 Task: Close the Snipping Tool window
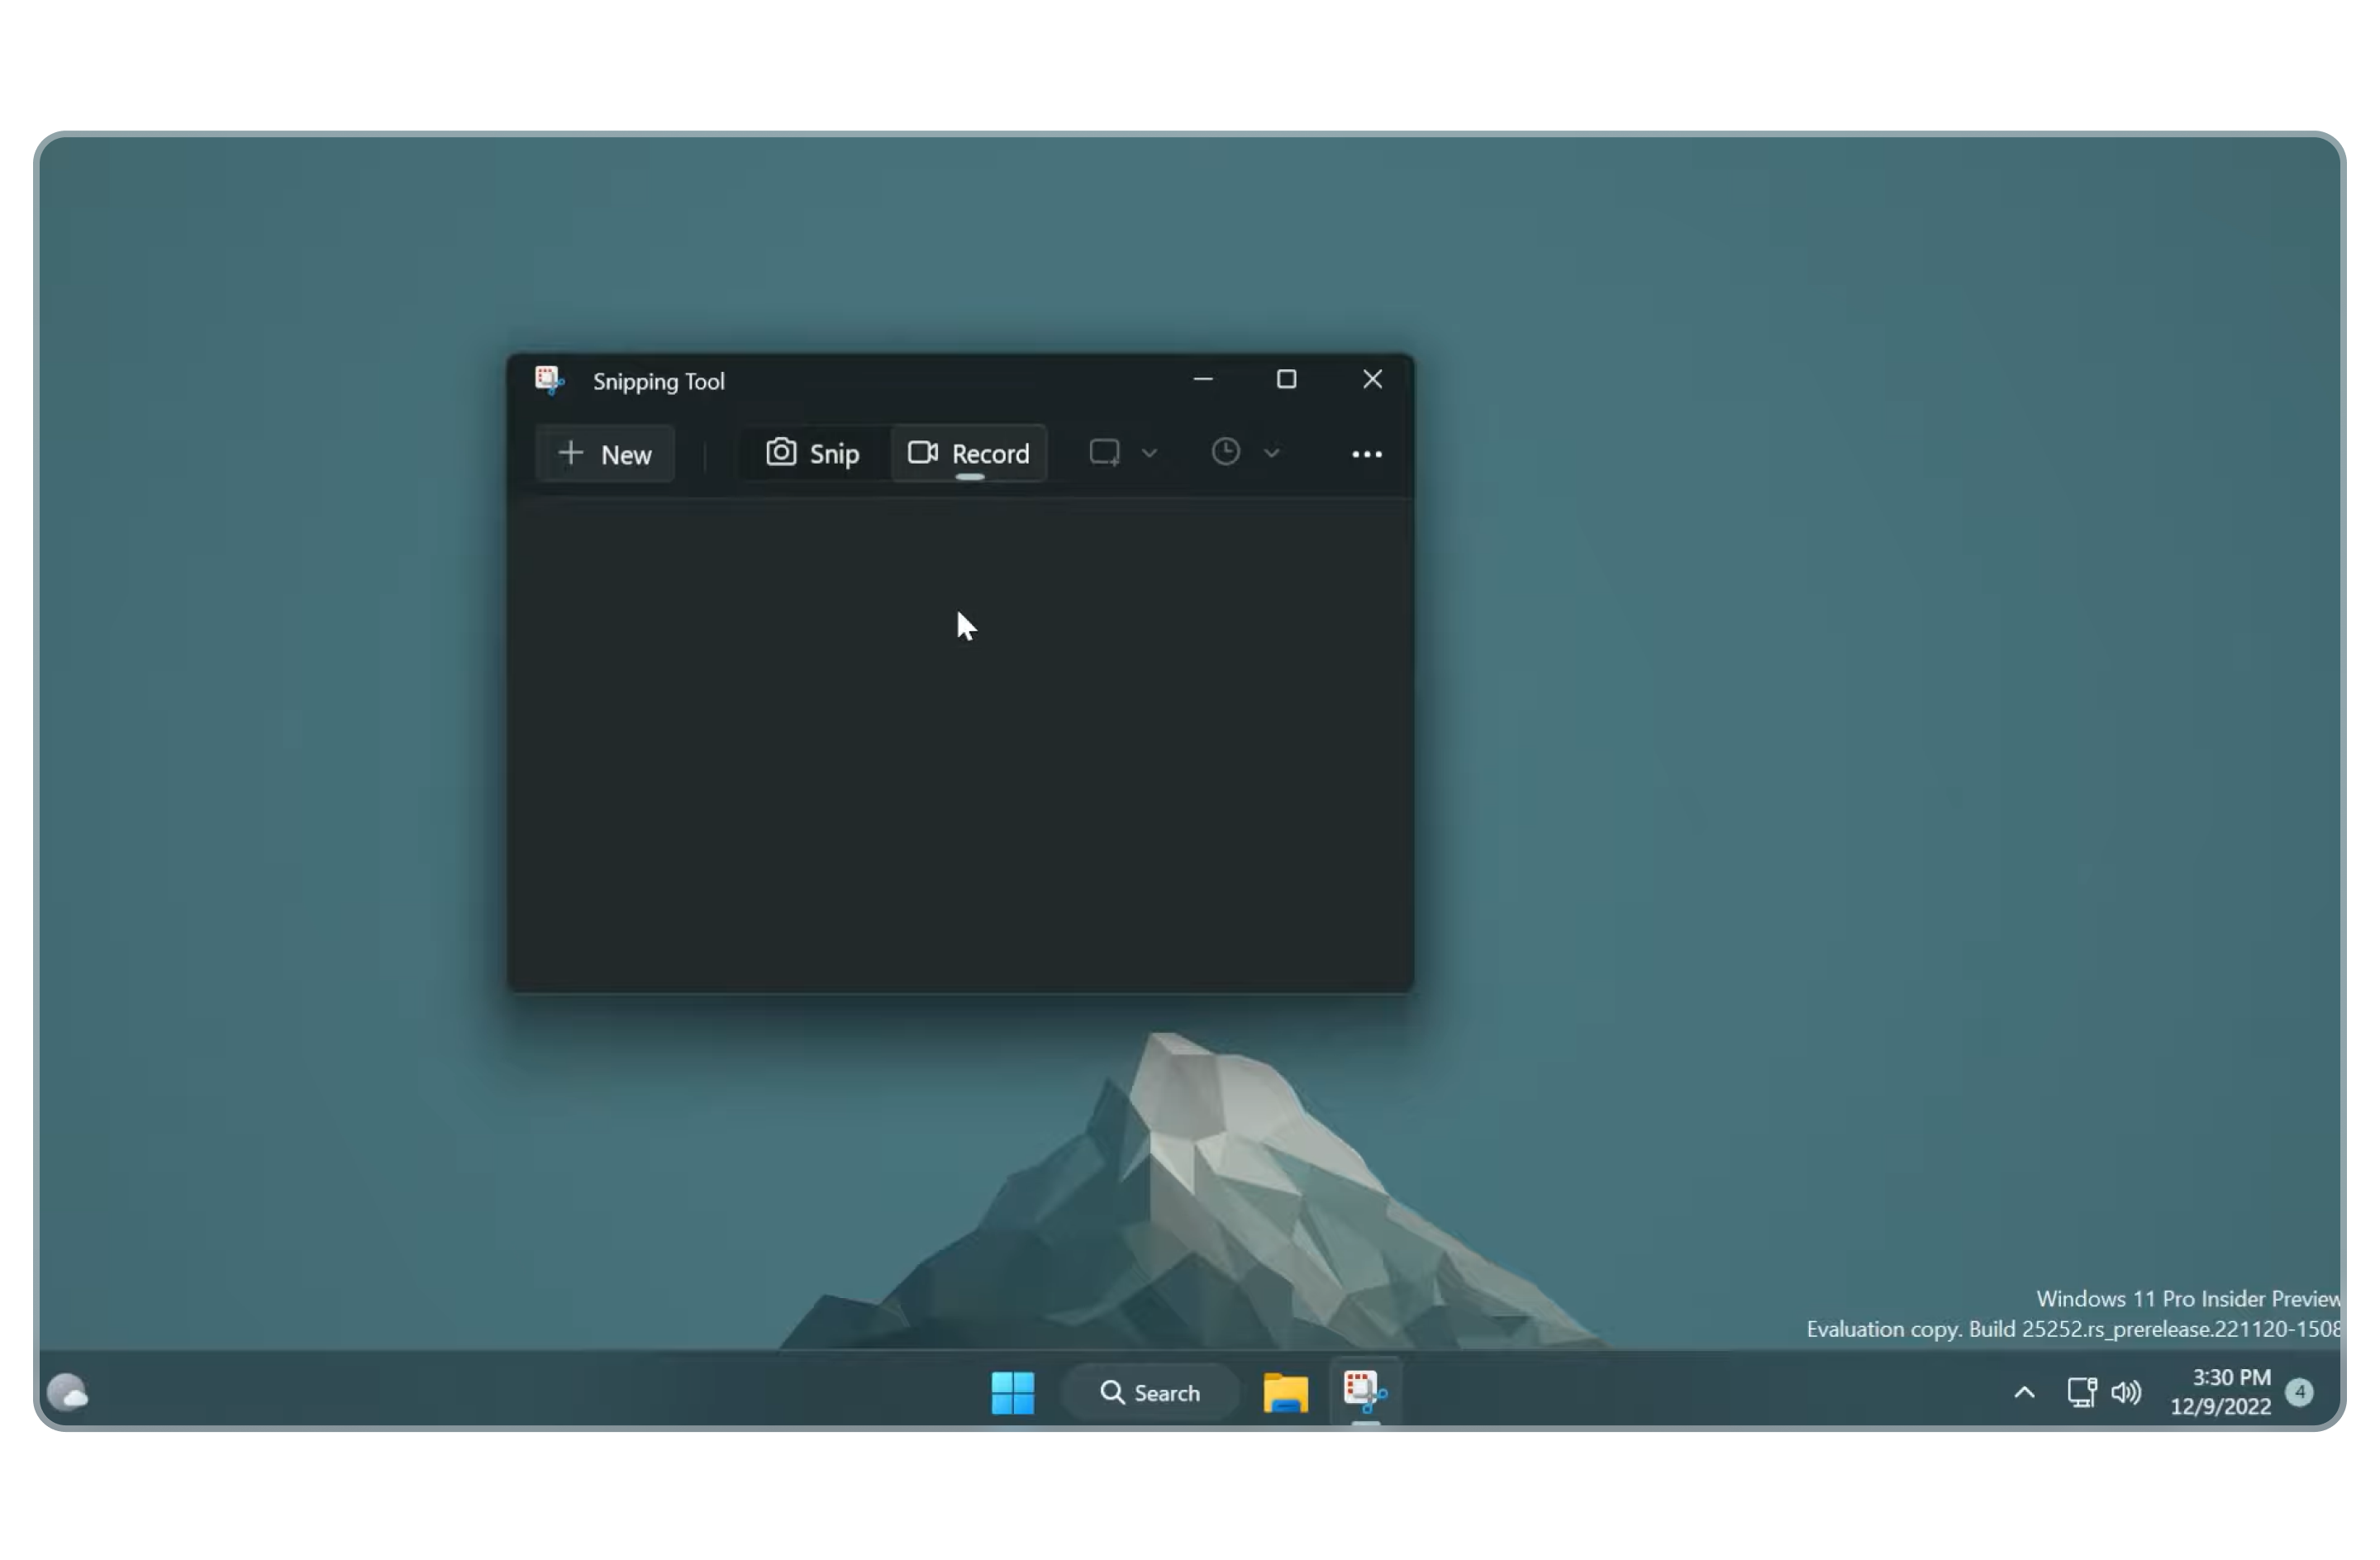[x=1372, y=380]
